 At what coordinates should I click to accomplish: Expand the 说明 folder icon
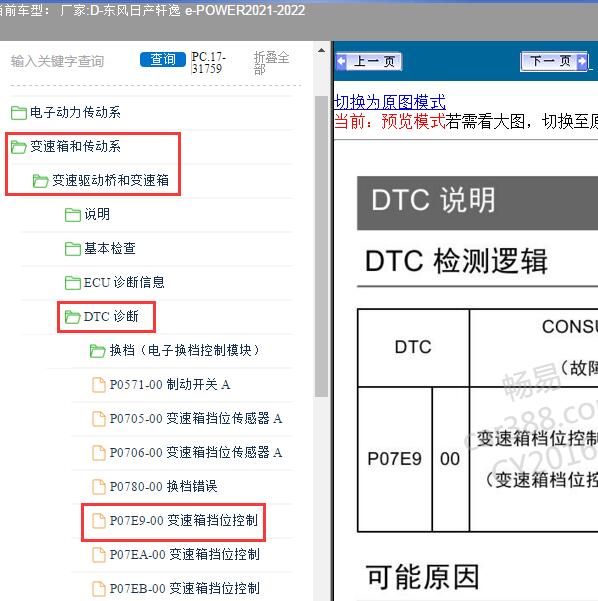point(72,215)
